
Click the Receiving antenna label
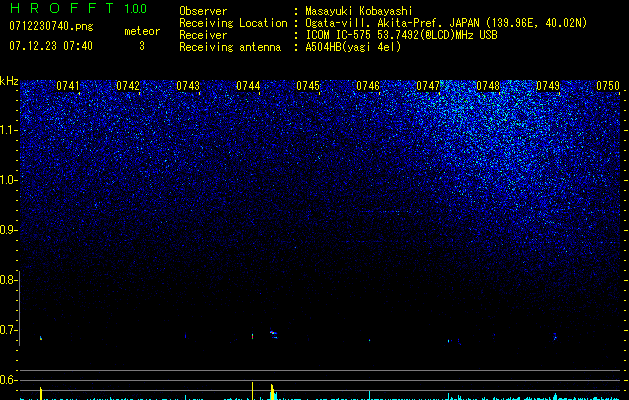(230, 47)
